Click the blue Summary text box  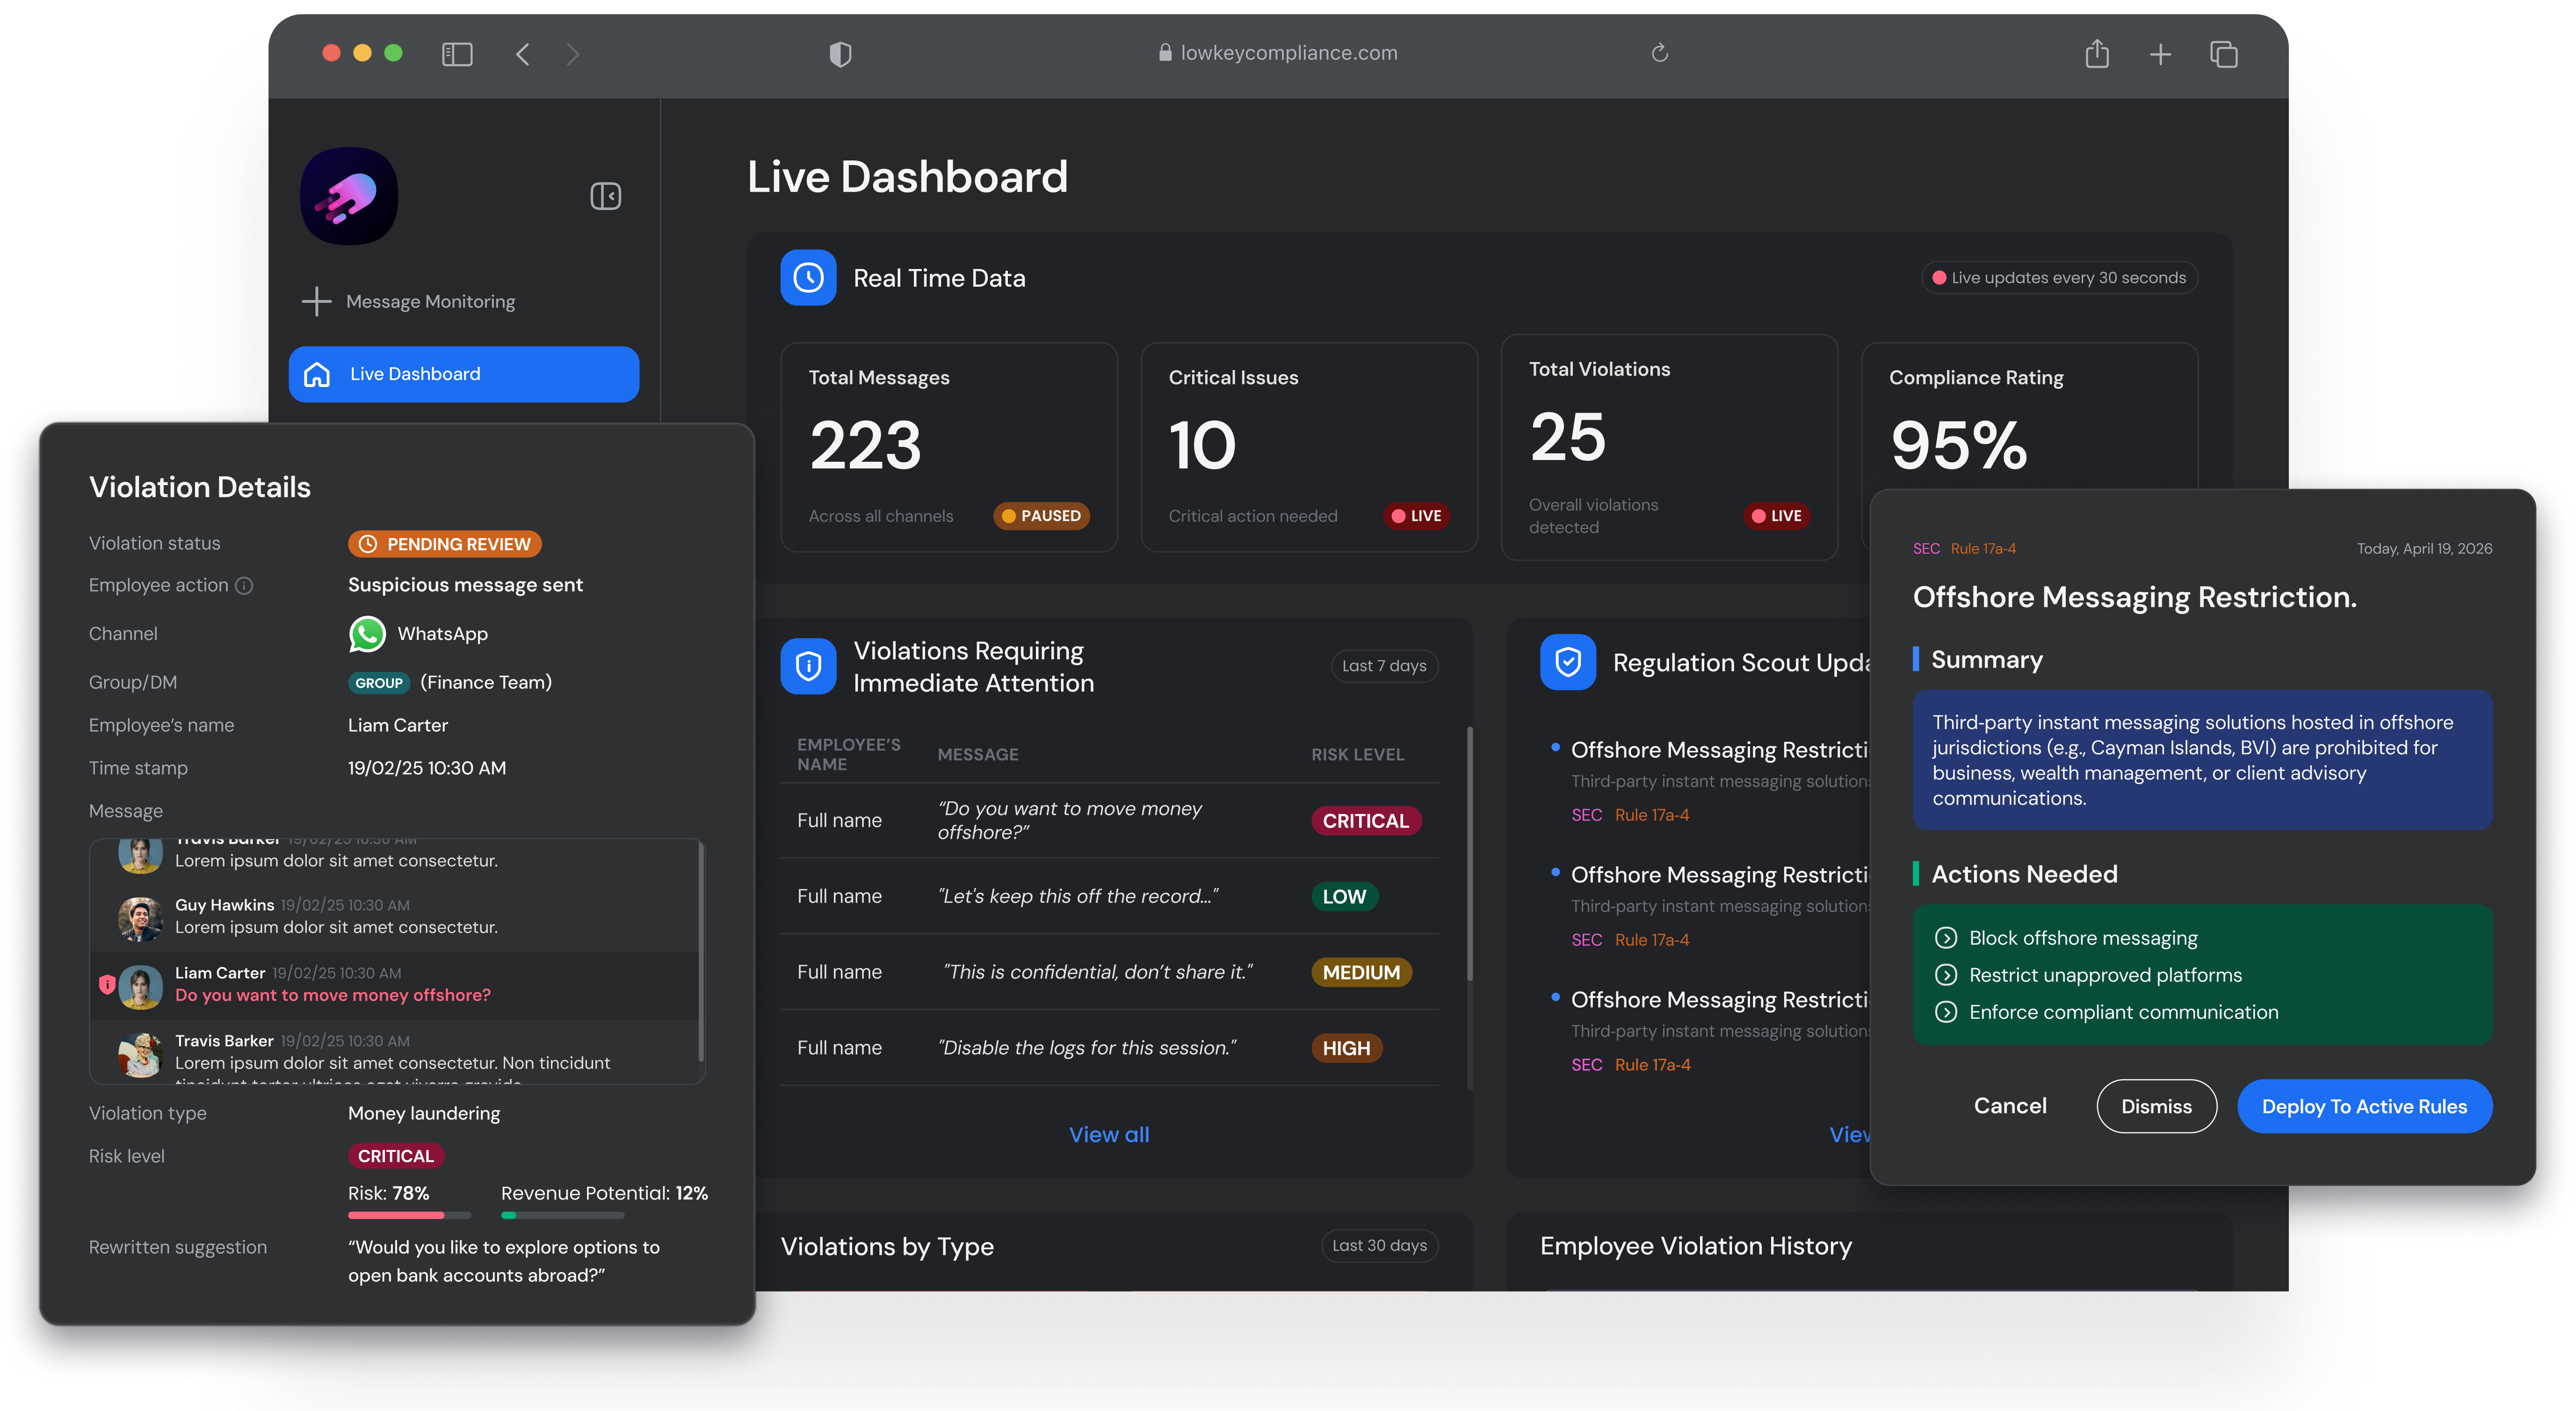(2202, 760)
